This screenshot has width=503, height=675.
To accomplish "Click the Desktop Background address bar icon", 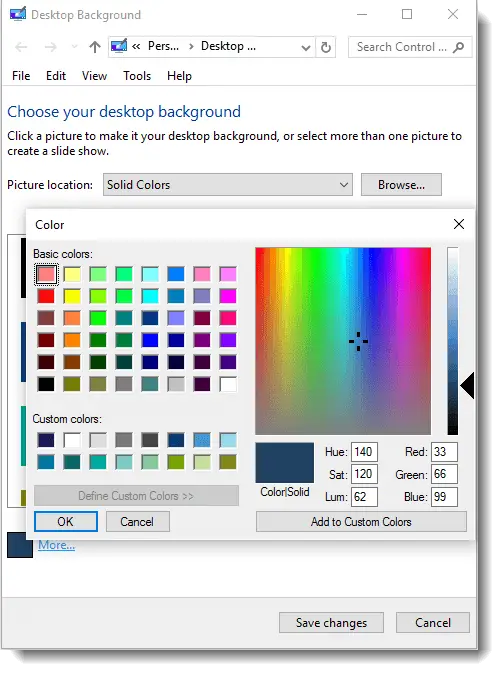I will [x=119, y=46].
